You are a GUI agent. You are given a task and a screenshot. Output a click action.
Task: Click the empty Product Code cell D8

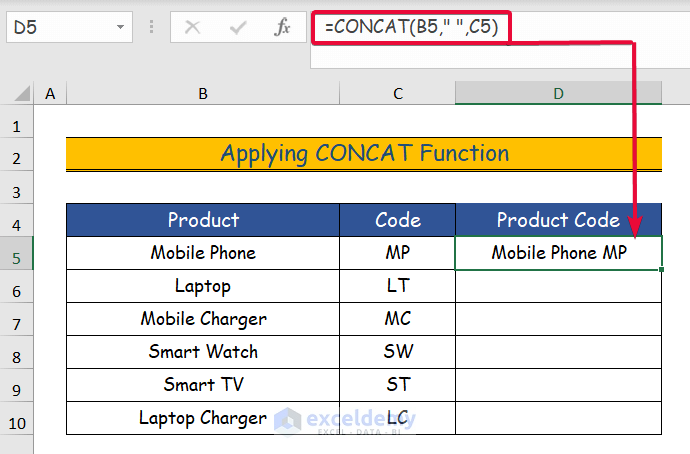558,352
